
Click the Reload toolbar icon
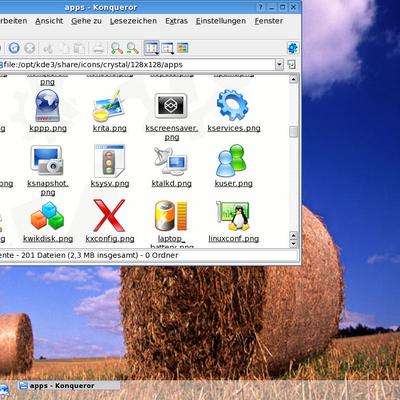click(14, 48)
